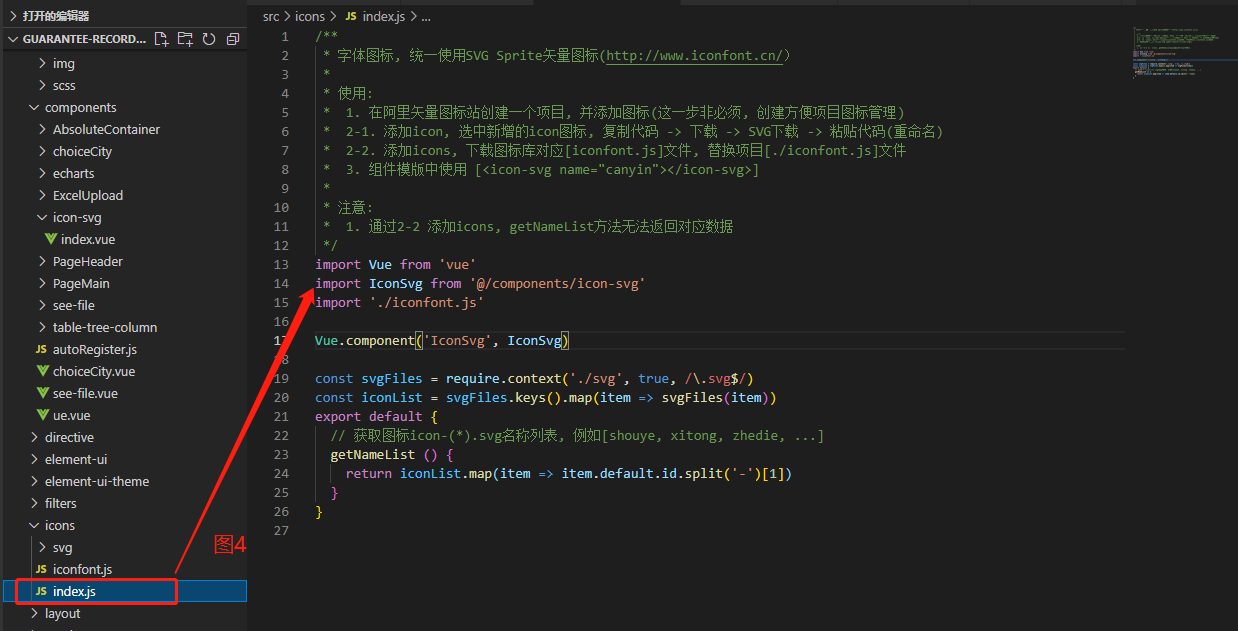Open the echarts folder
Viewport: 1238px width, 631px height.
[x=73, y=173]
